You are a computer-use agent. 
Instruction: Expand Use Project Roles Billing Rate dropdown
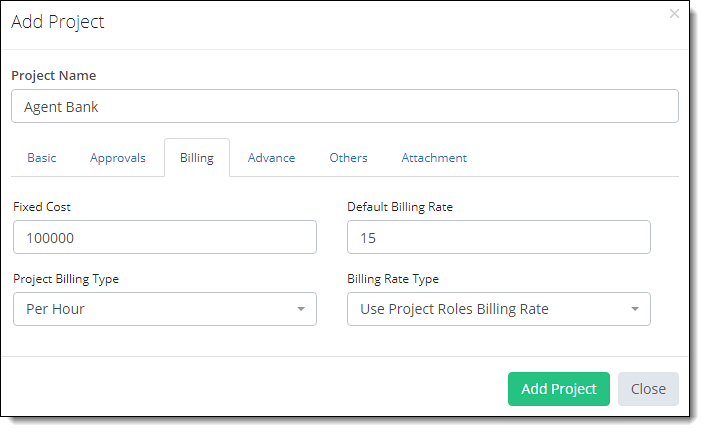[499, 309]
